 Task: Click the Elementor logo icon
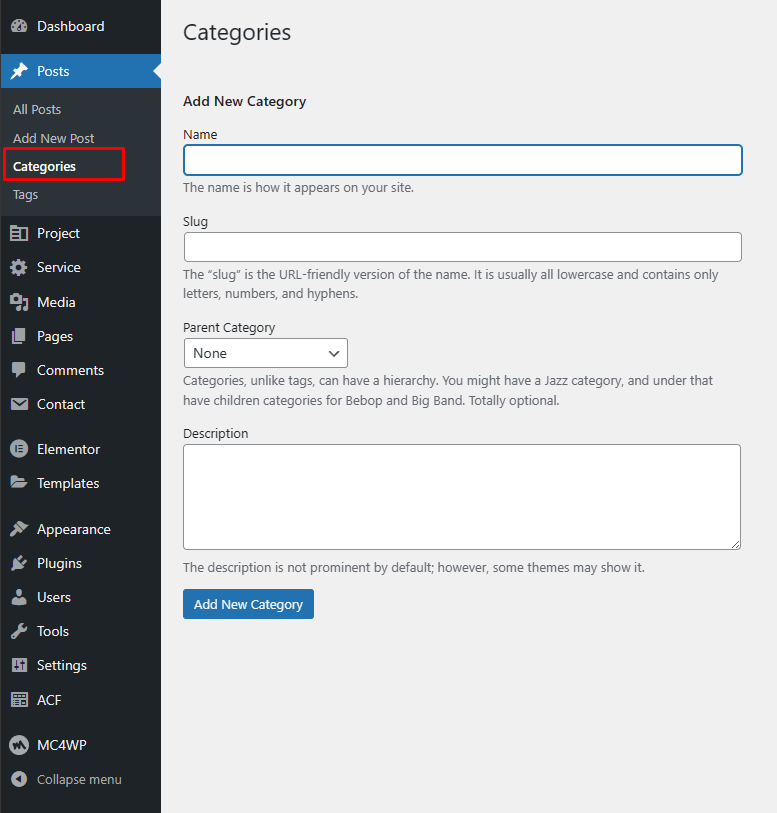click(19, 449)
